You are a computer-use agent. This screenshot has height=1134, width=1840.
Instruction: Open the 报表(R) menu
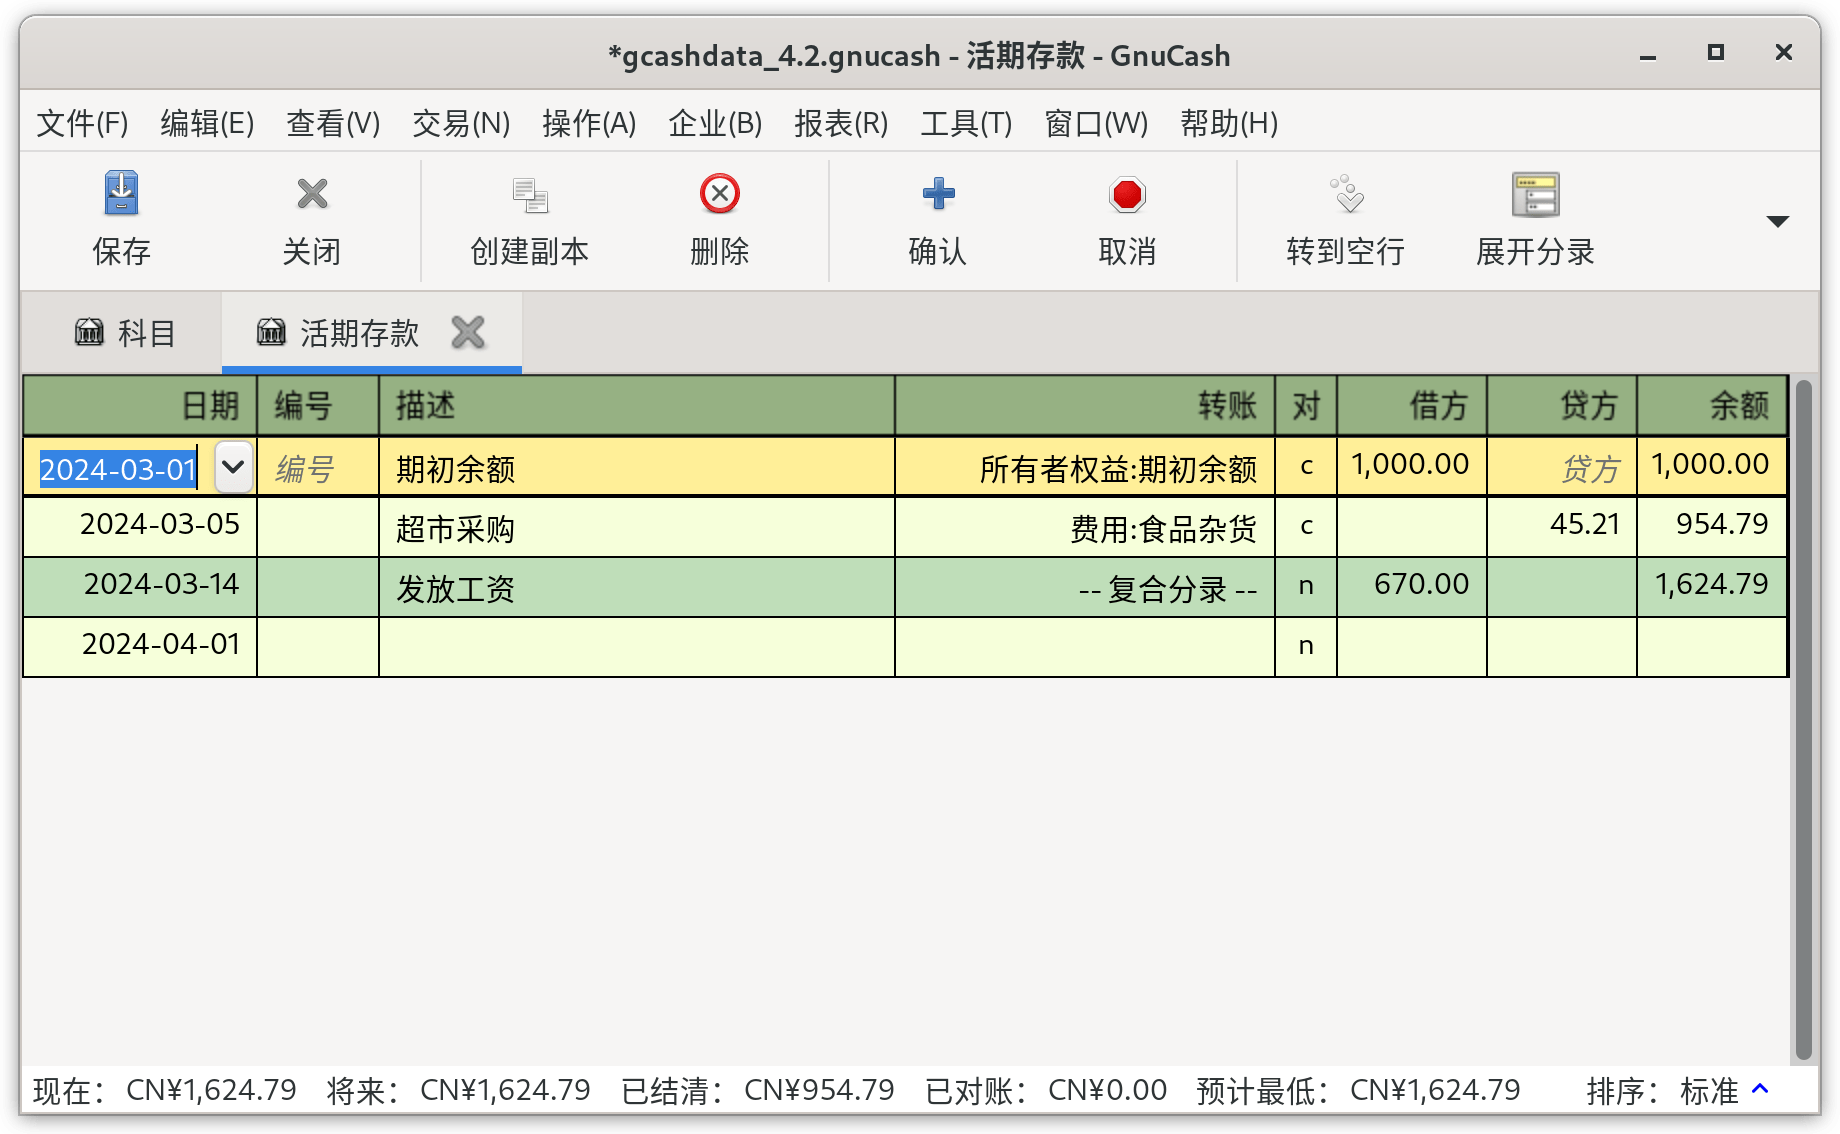point(842,123)
